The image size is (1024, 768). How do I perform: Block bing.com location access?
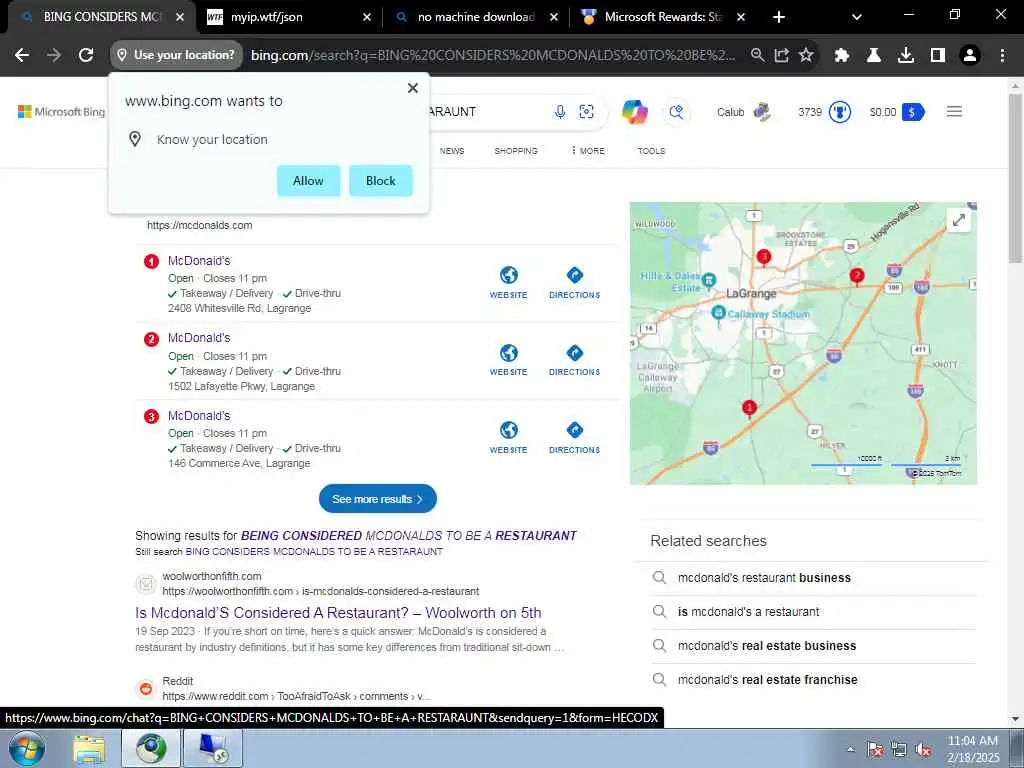[381, 181]
